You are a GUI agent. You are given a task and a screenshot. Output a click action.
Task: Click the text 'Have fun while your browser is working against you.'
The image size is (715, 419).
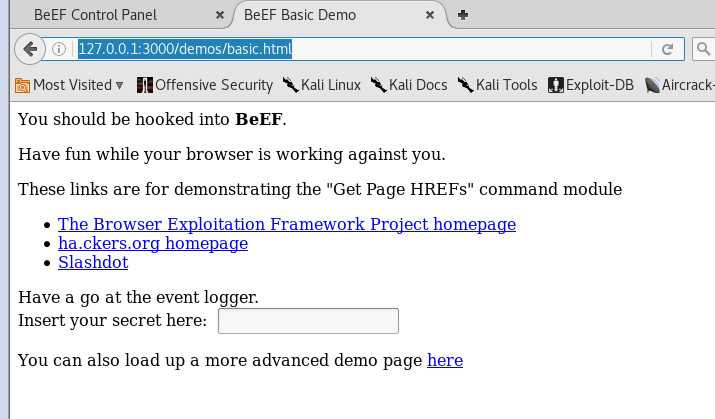coord(232,155)
